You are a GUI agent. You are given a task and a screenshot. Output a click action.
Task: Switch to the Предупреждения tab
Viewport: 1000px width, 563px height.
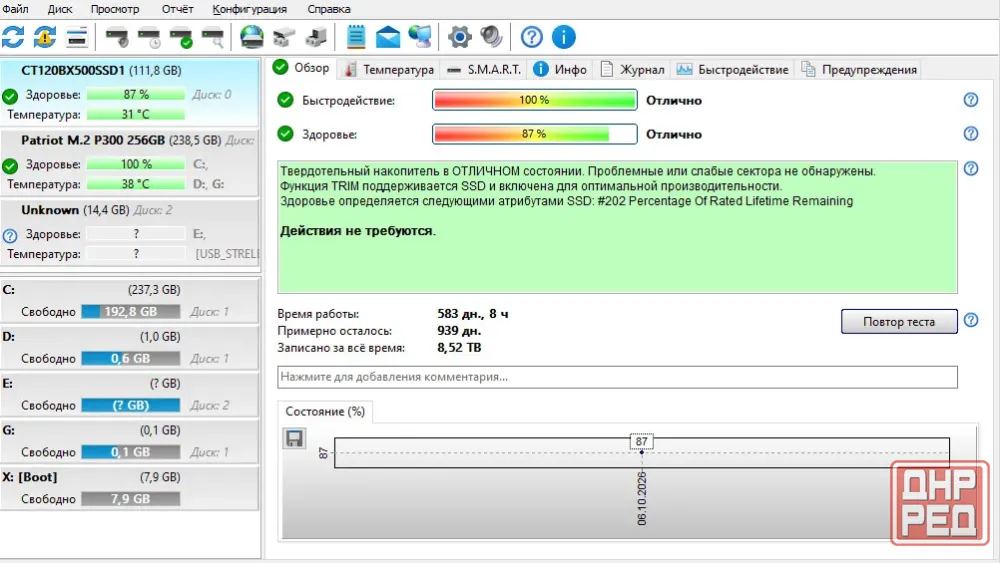coord(859,69)
